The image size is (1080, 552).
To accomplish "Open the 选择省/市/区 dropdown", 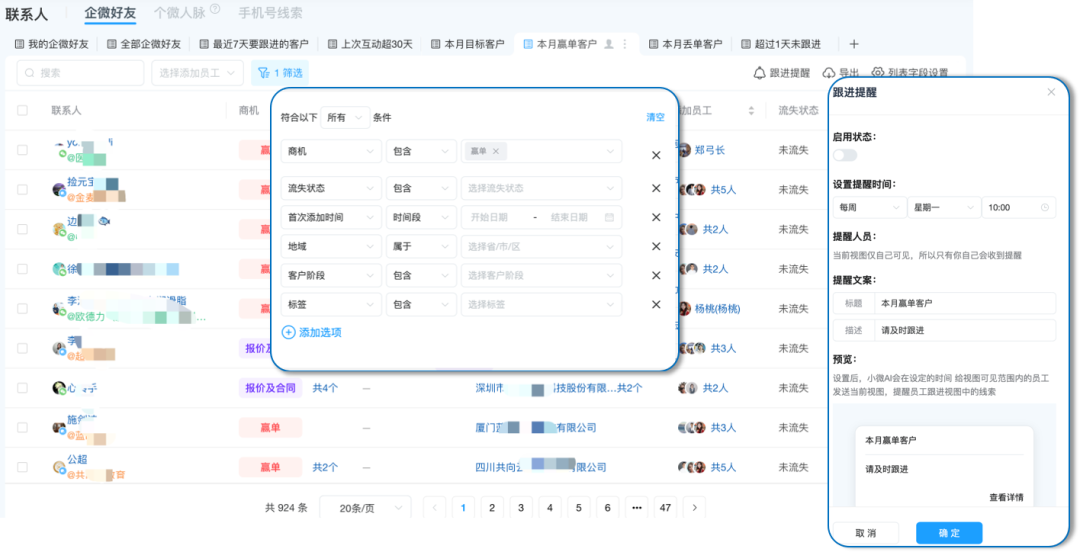I will pos(541,246).
